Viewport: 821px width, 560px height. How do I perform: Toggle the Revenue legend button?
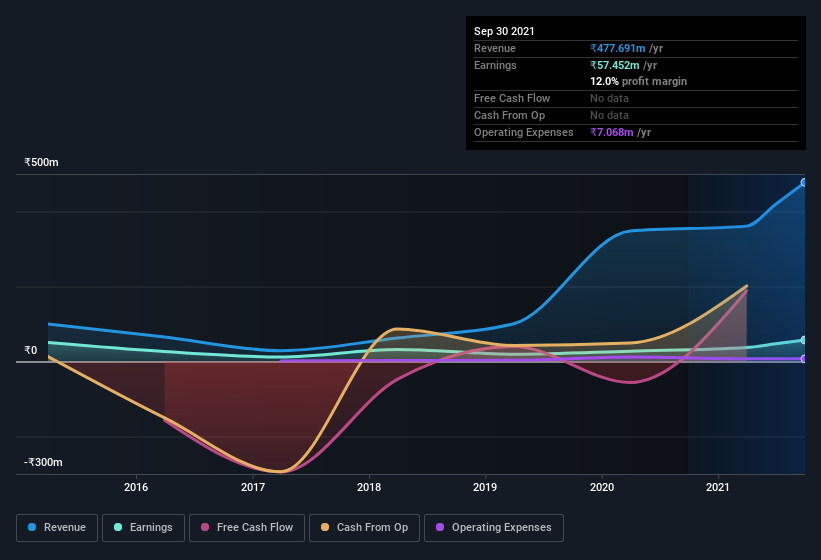click(x=57, y=528)
